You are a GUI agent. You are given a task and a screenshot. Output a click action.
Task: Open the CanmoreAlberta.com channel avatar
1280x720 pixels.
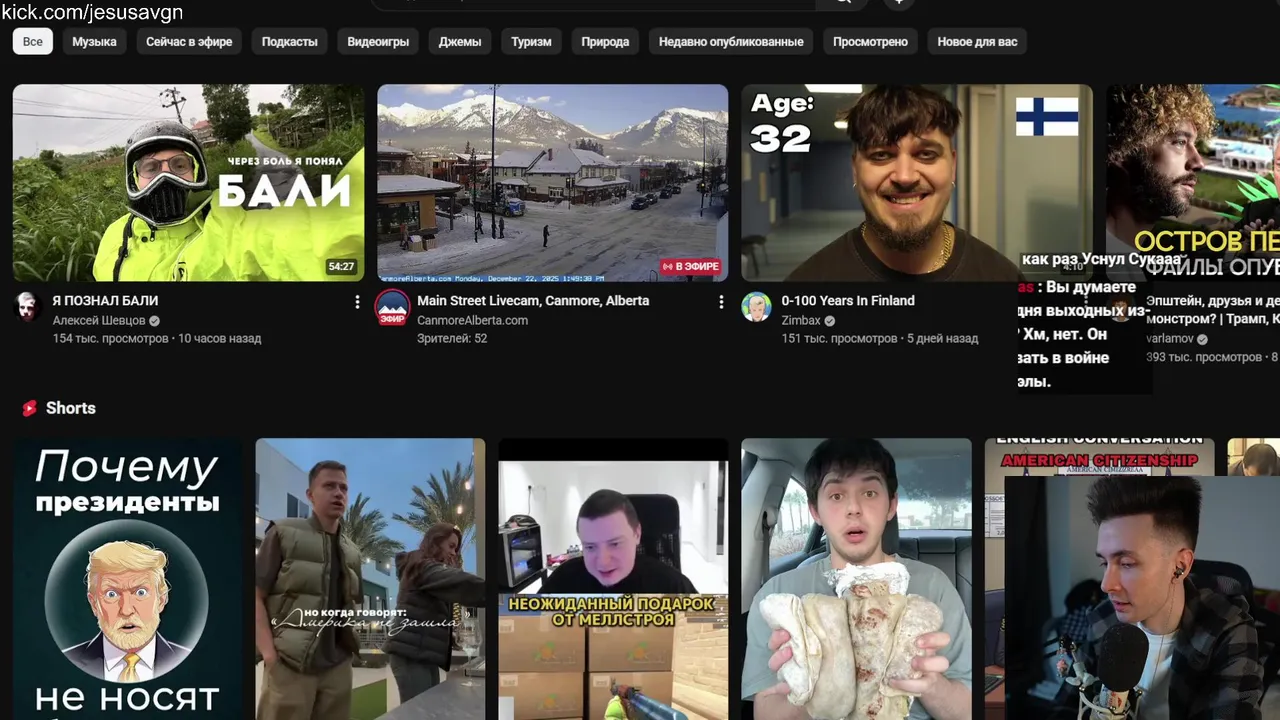[x=392, y=307]
